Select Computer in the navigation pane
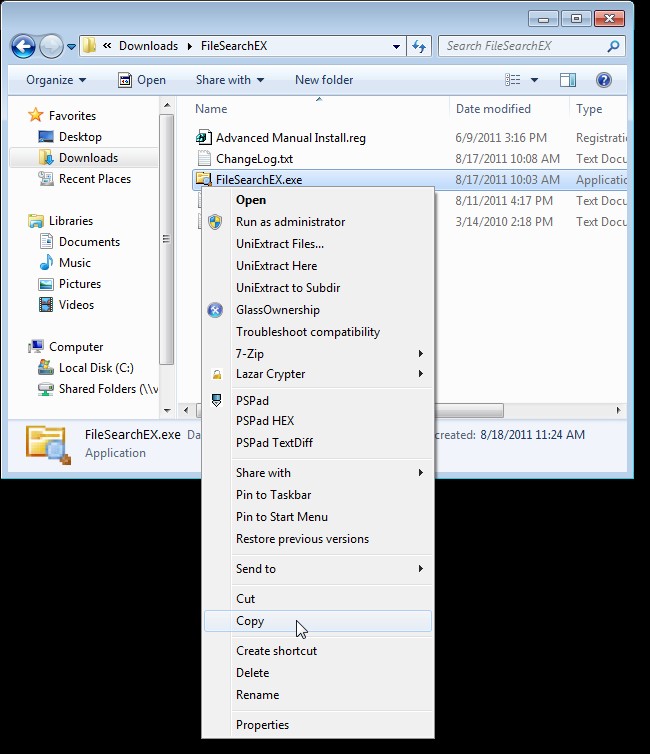The height and width of the screenshot is (754, 650). pos(66,347)
